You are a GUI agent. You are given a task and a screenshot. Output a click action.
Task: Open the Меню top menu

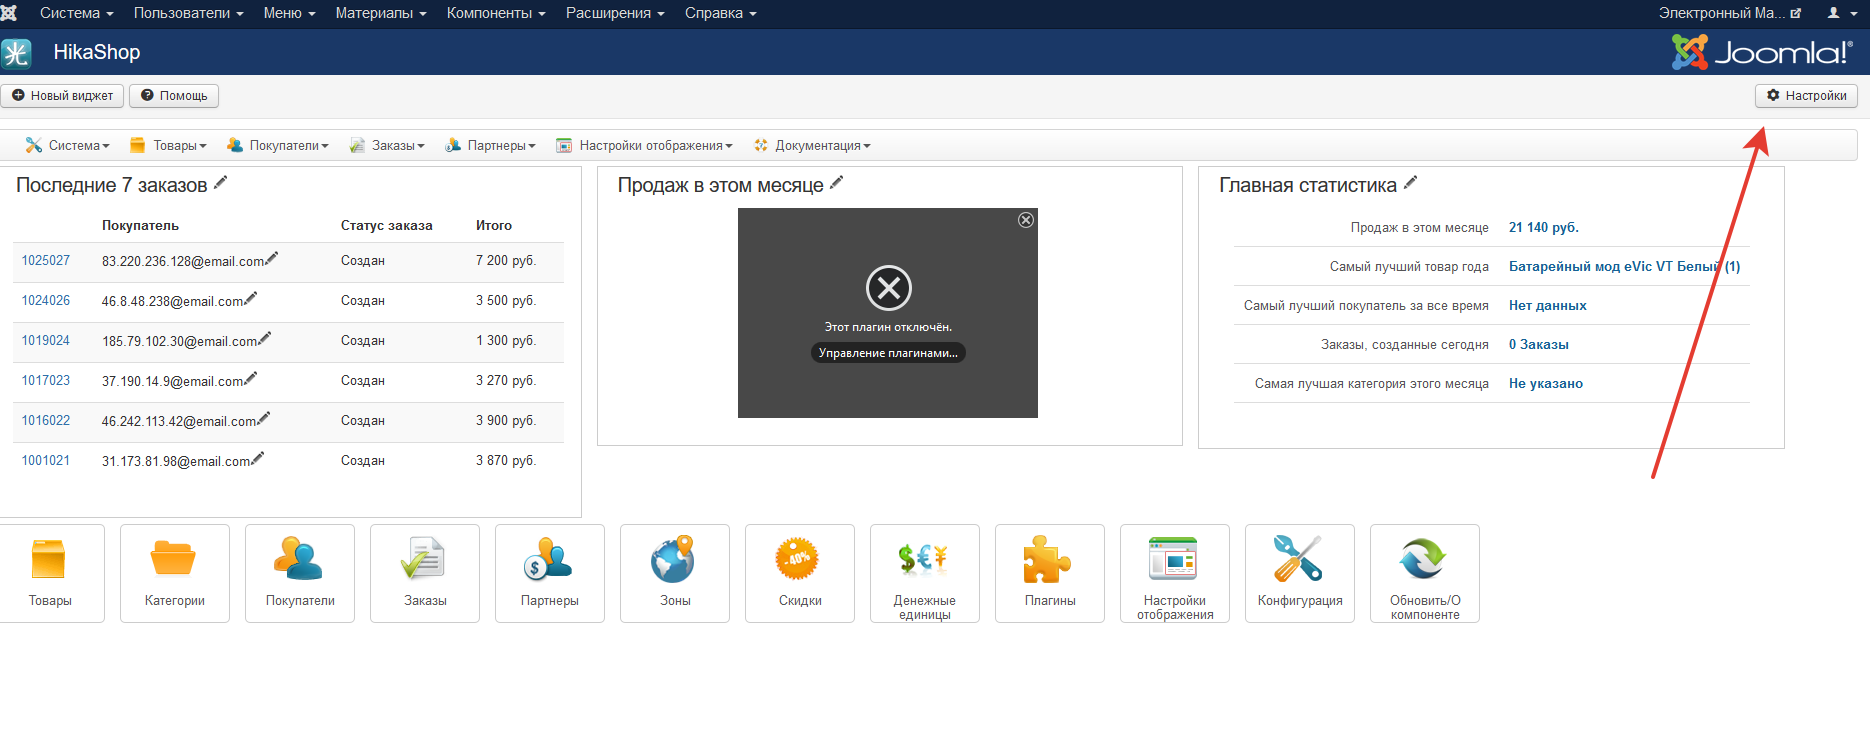coord(290,13)
